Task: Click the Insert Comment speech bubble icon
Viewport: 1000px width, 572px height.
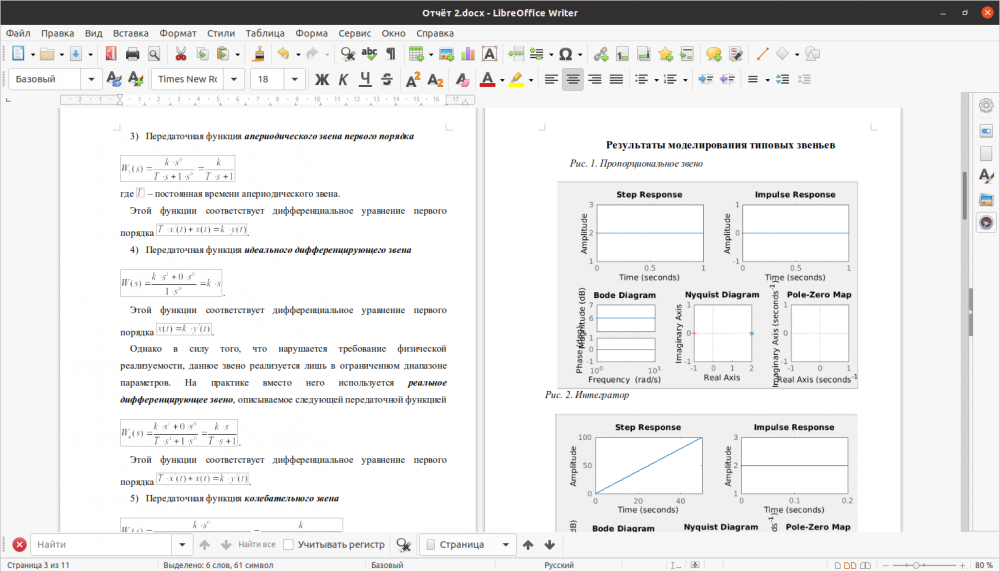Action: coord(713,54)
